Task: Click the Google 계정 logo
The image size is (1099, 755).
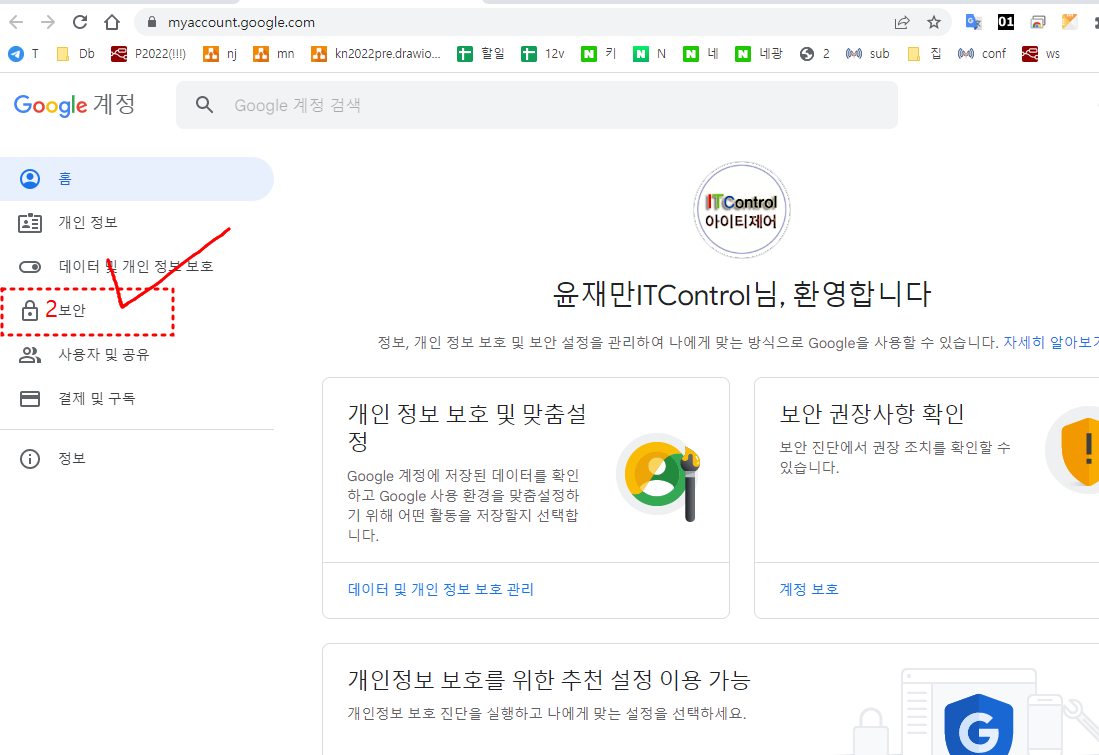Action: click(x=74, y=105)
